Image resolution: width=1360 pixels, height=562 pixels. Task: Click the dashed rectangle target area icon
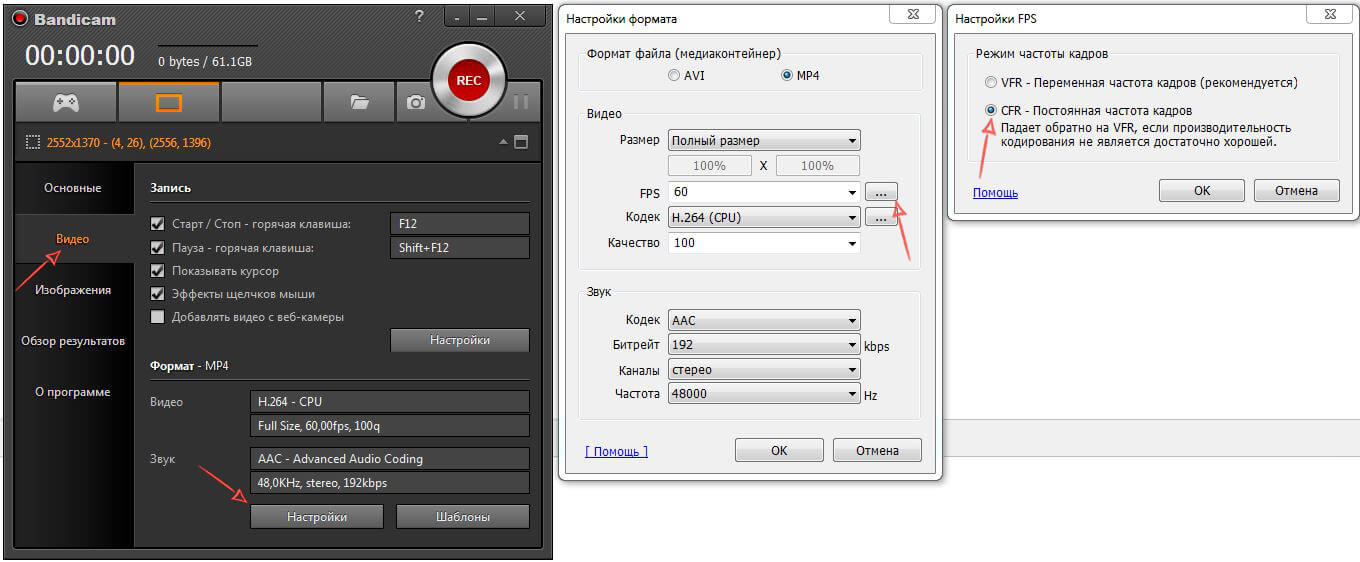point(33,142)
